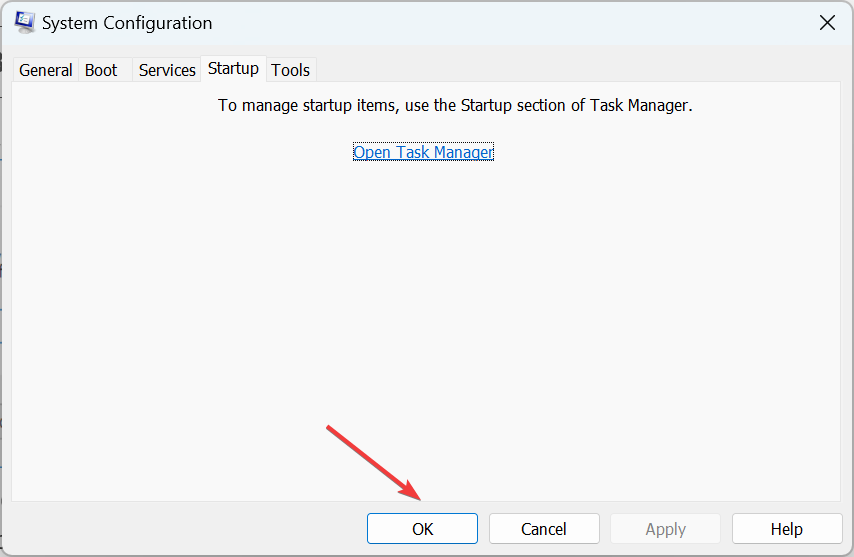Click the startup items instruction text

(x=455, y=105)
